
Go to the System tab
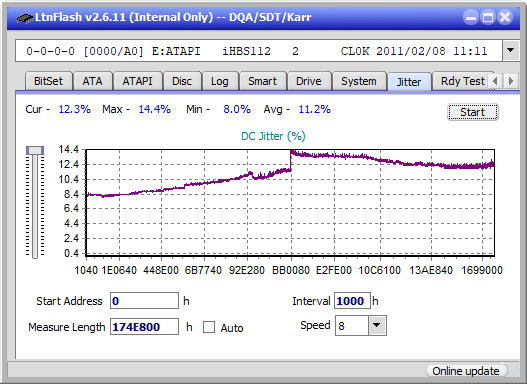click(x=359, y=81)
